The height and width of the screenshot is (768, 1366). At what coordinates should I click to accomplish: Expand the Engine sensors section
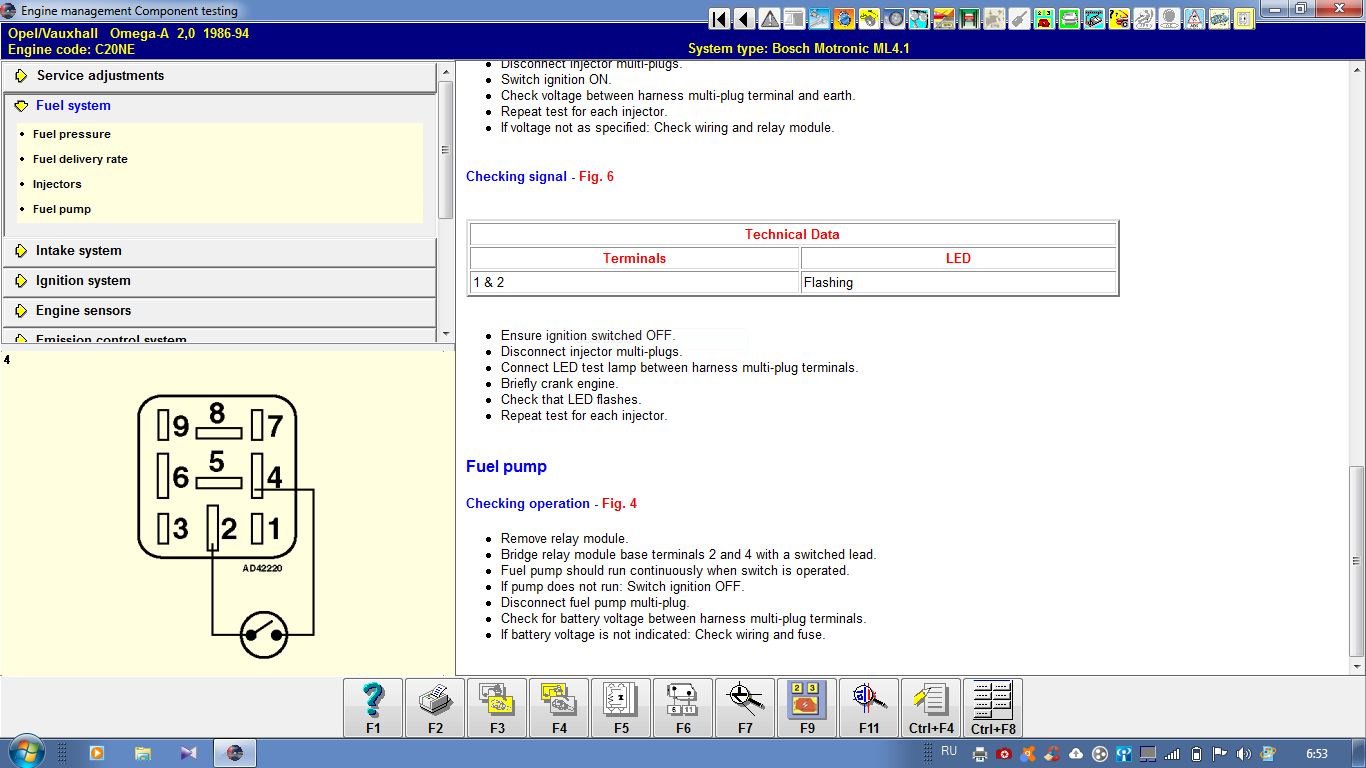(x=219, y=311)
